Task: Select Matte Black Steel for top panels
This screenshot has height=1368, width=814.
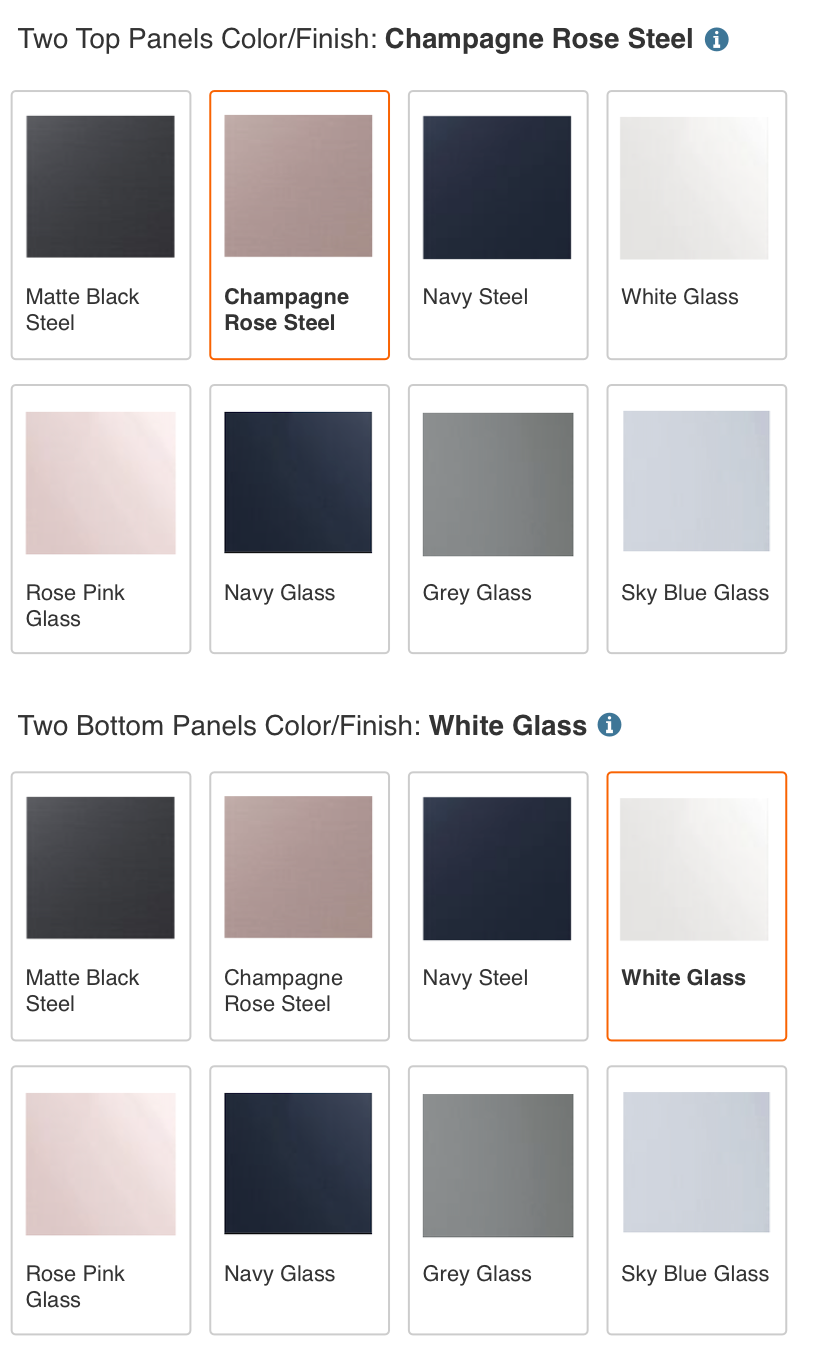Action: point(101,225)
